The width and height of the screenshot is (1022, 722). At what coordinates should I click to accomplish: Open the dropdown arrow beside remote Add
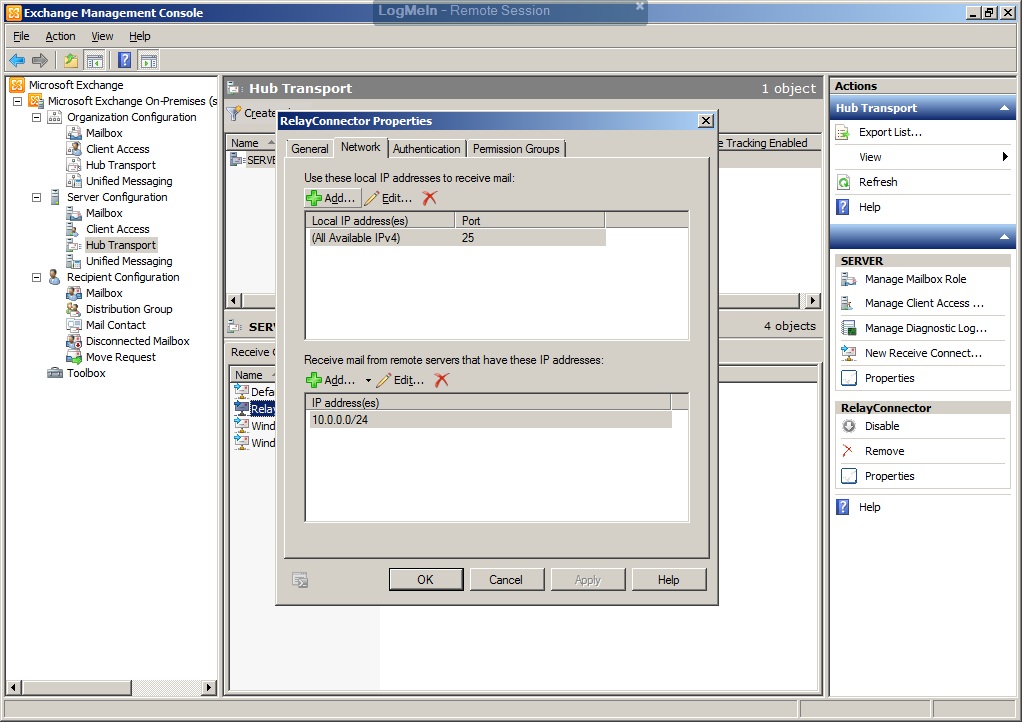click(x=368, y=381)
